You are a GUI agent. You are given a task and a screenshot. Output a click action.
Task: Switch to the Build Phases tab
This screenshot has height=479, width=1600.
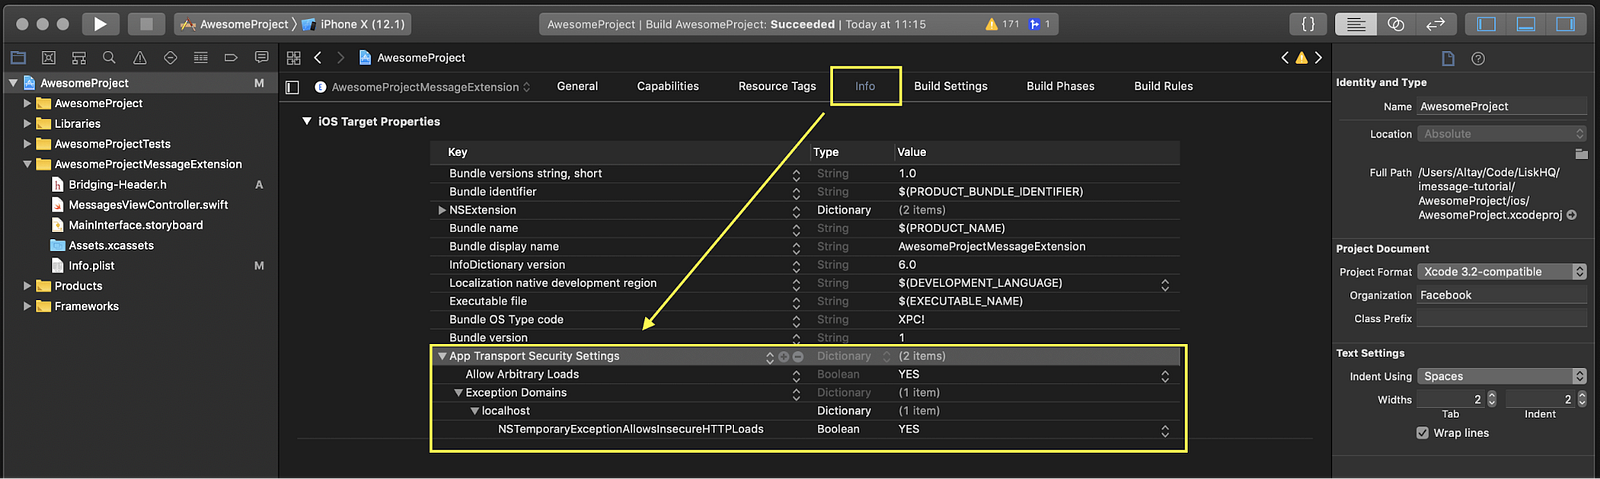1060,86
